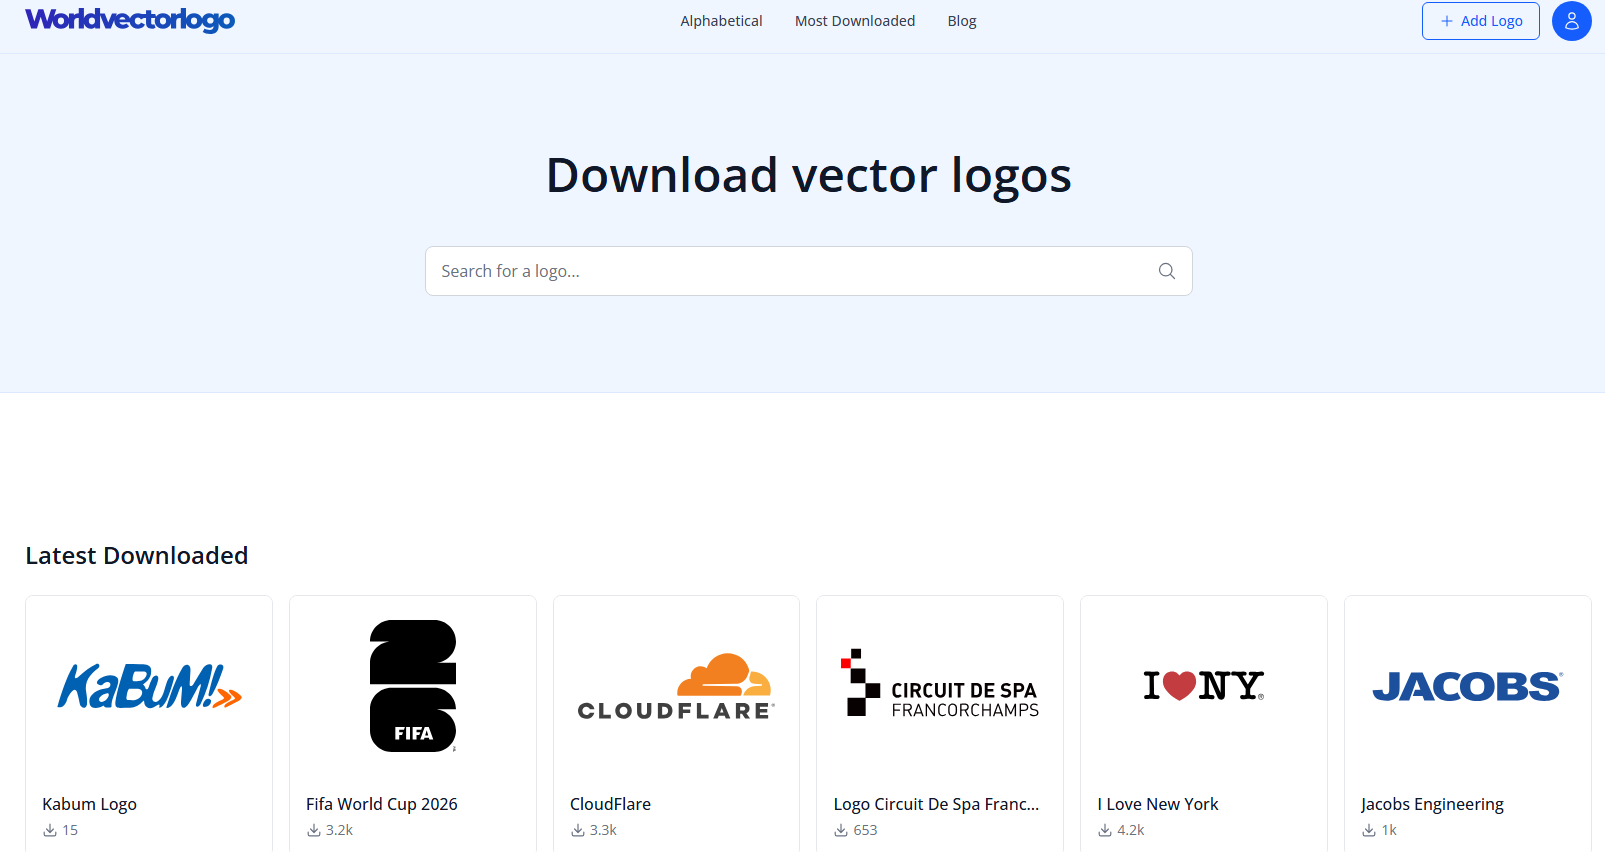Click the 653 download count
Viewport: 1605px width, 852px height.
[865, 830]
